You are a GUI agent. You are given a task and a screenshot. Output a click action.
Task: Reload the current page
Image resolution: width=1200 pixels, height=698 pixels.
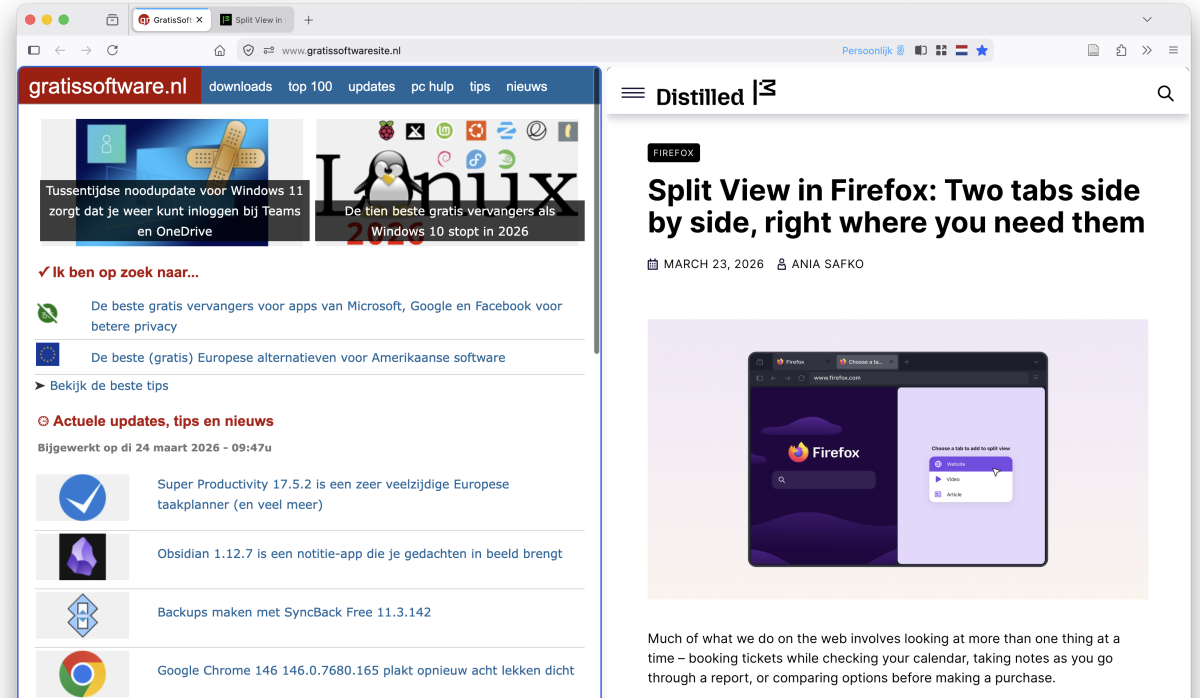pos(113,50)
